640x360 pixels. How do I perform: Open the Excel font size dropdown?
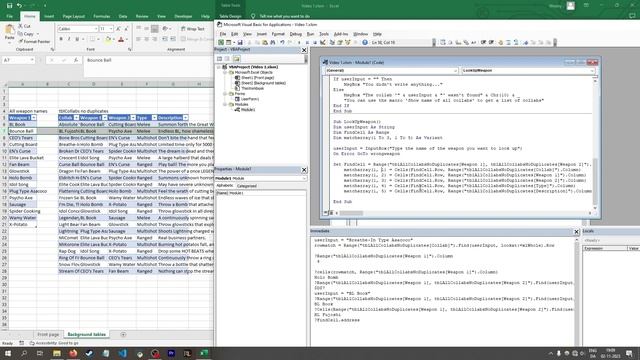click(111, 29)
